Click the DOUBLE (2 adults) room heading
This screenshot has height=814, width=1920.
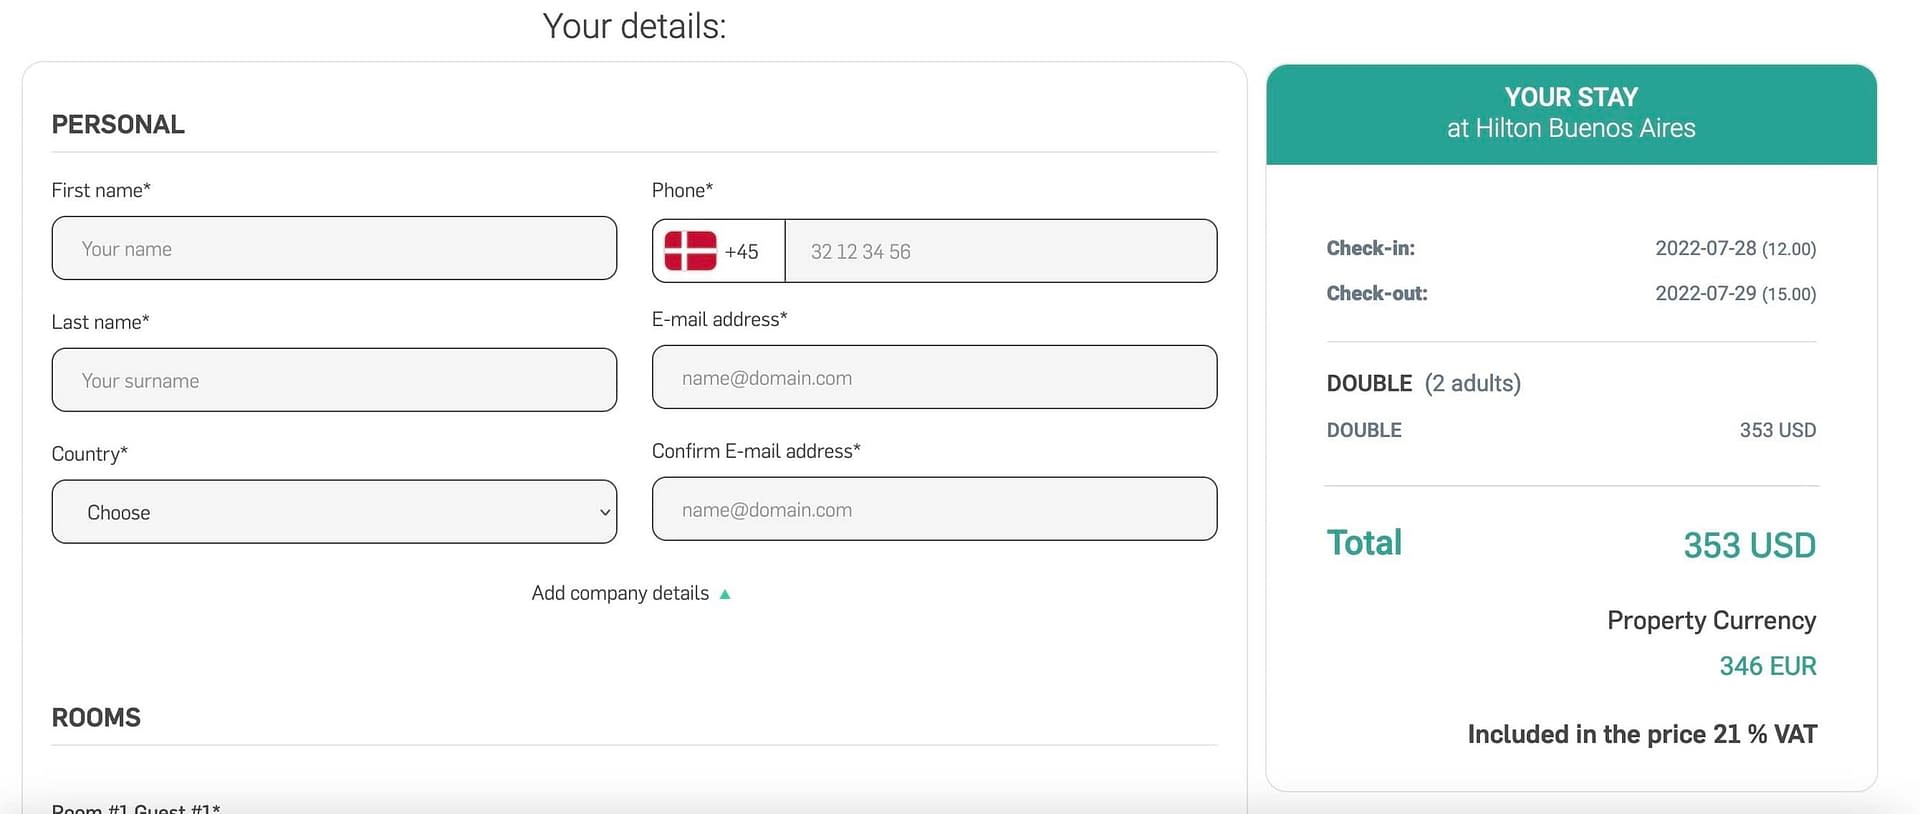tap(1423, 383)
